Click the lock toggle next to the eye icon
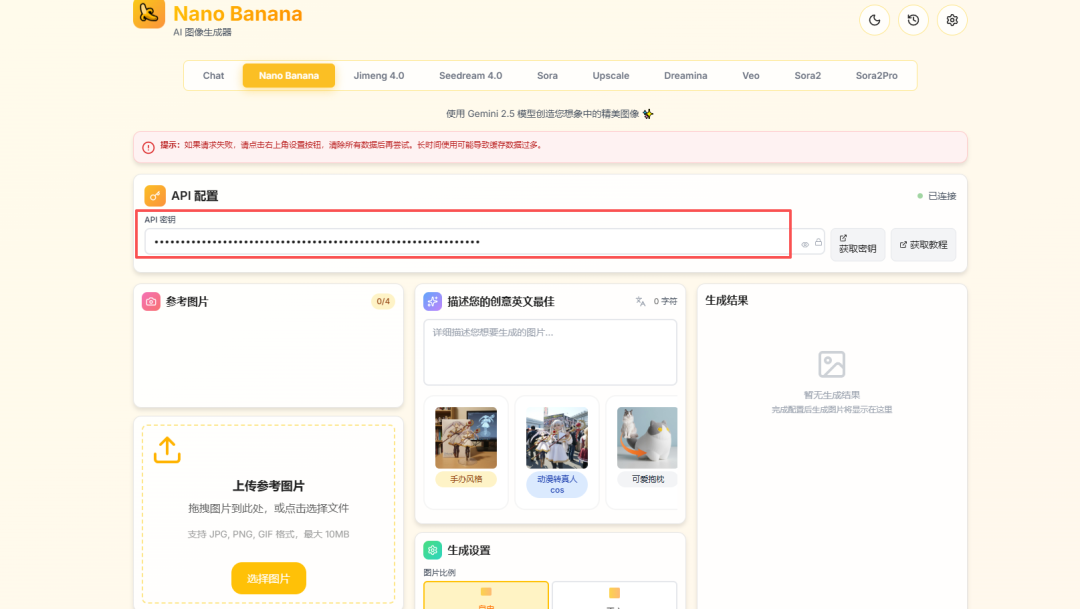Viewport: 1080px width, 609px height. [819, 241]
